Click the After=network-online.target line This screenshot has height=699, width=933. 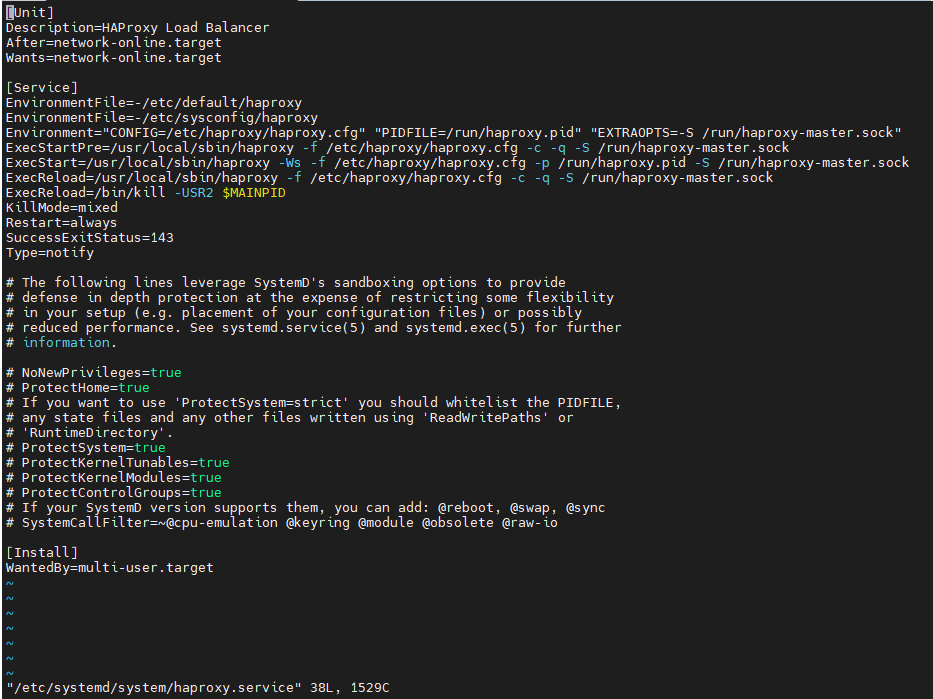pos(114,42)
